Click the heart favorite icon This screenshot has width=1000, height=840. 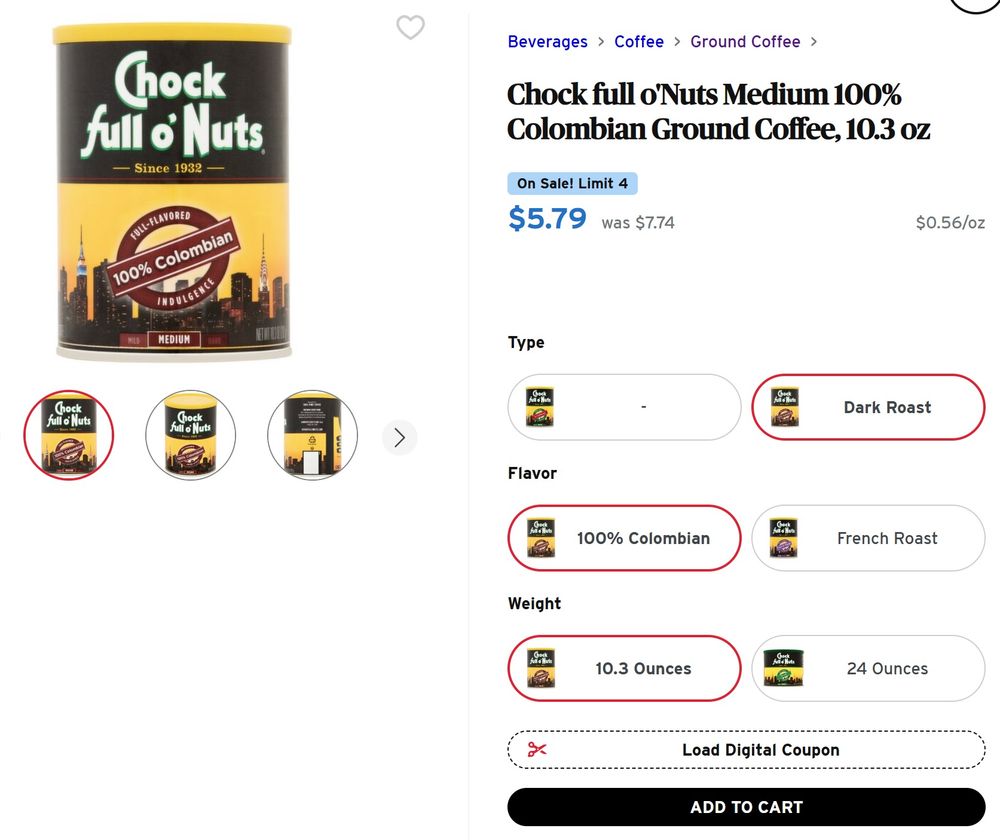tap(410, 28)
